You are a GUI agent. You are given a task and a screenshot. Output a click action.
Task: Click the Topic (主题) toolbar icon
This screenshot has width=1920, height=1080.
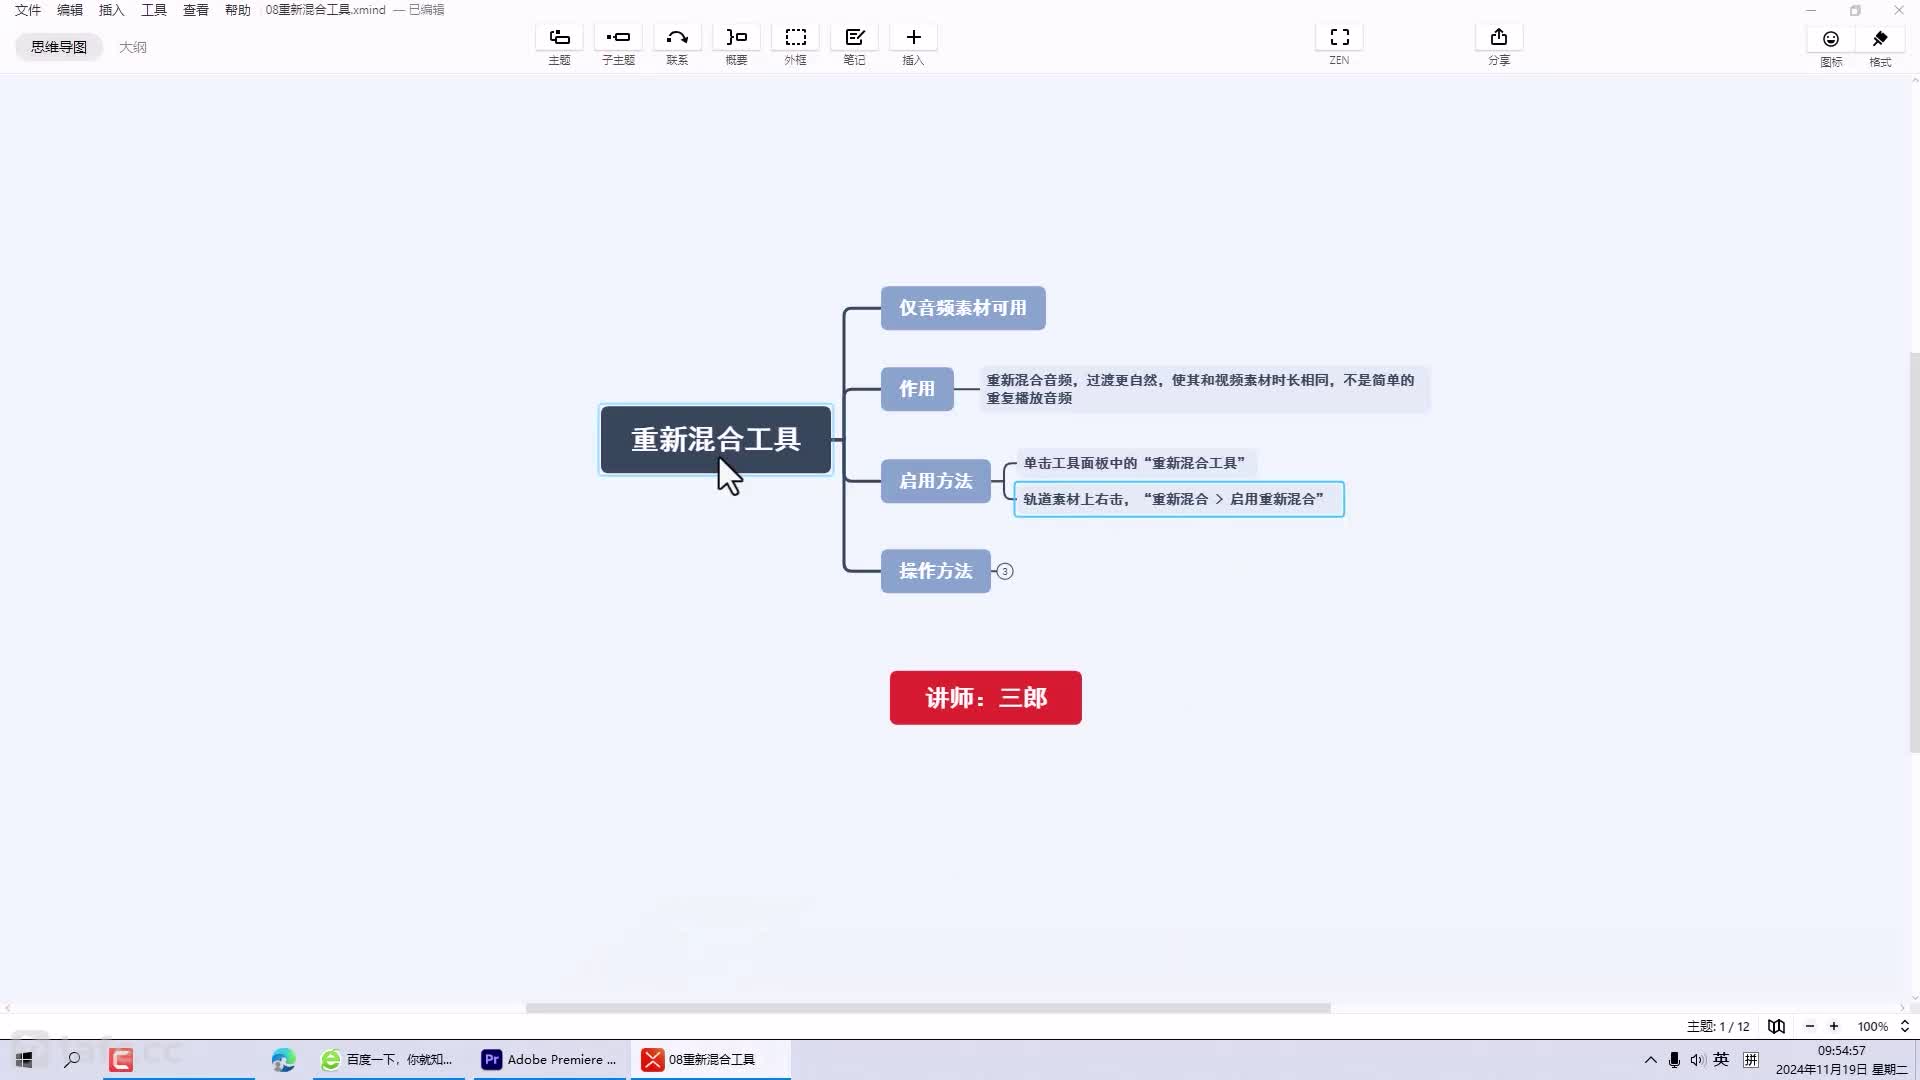(x=559, y=38)
